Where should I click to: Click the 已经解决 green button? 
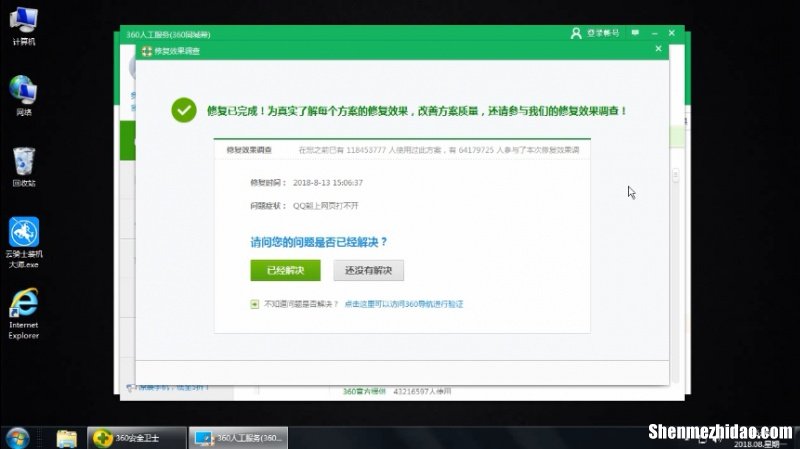coord(285,270)
